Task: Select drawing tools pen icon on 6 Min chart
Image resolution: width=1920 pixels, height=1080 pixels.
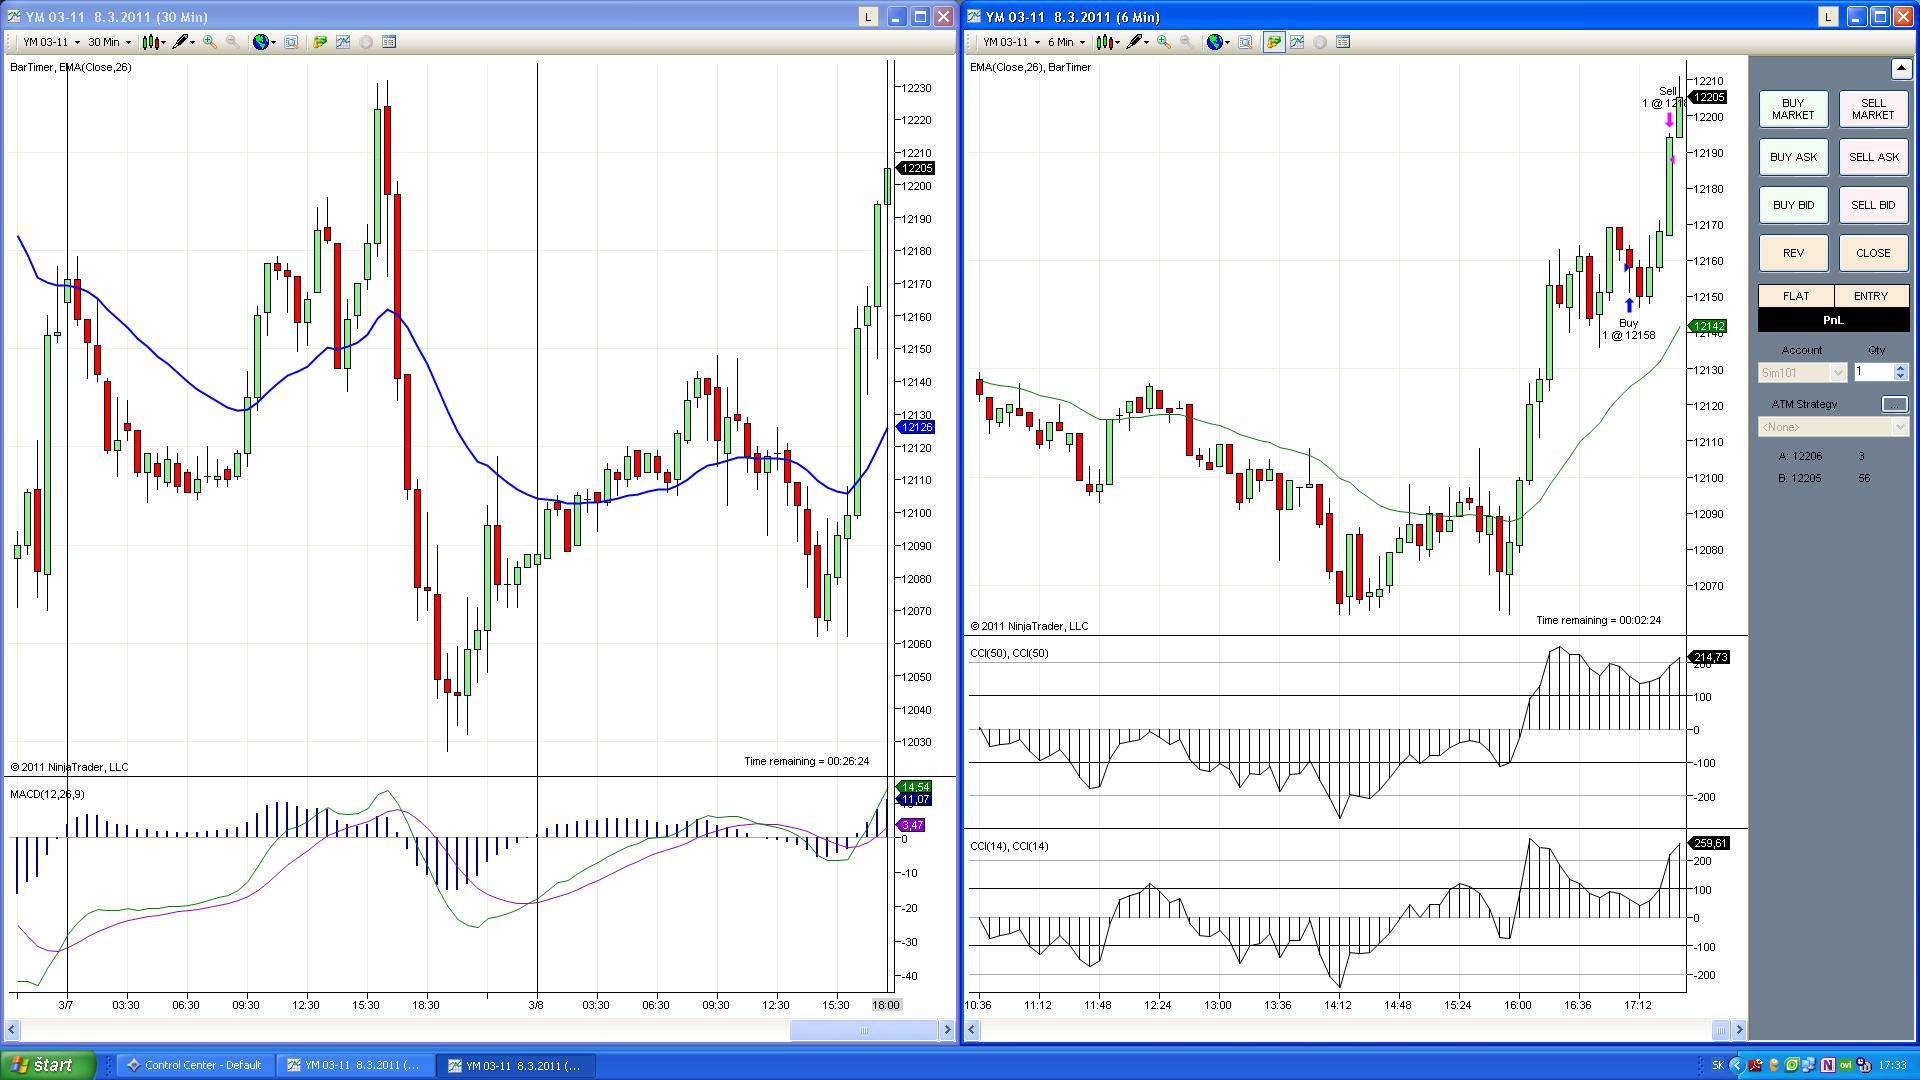Action: pyautogui.click(x=1135, y=42)
